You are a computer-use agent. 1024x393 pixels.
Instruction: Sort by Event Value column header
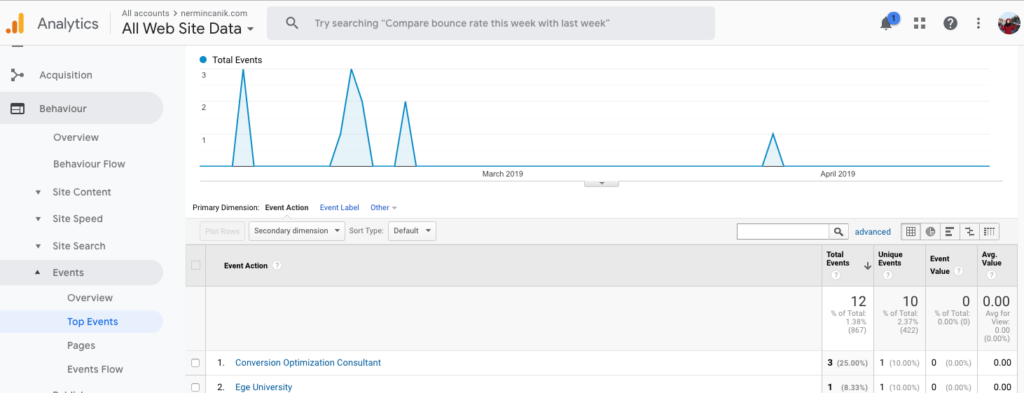click(939, 265)
